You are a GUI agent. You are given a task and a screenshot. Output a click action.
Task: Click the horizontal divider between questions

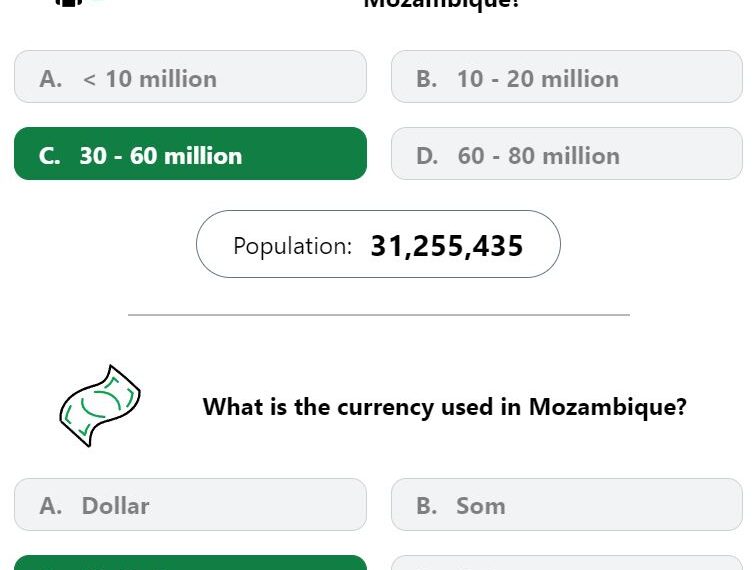378,315
